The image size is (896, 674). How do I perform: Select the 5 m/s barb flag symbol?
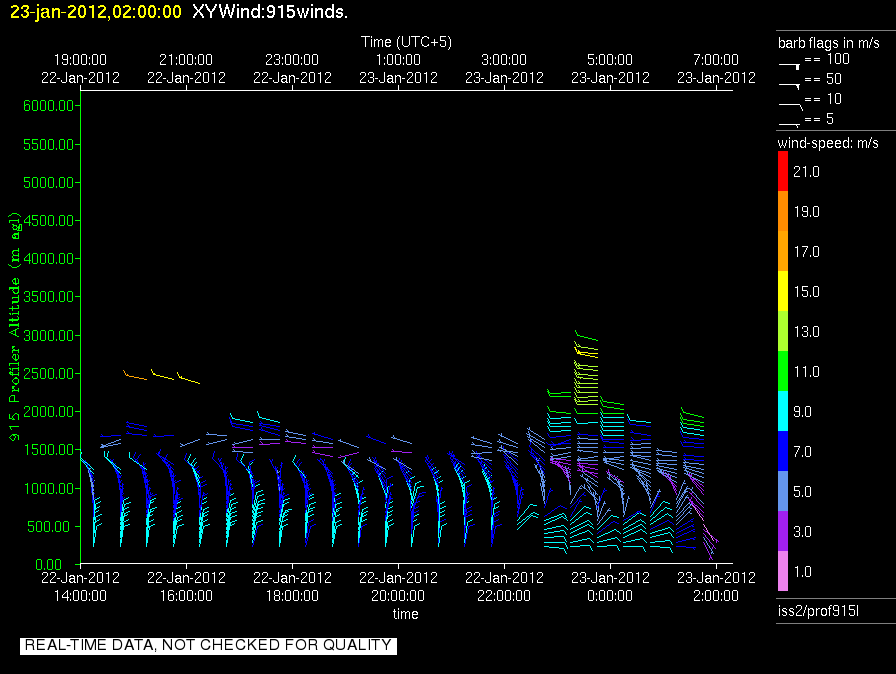790,122
